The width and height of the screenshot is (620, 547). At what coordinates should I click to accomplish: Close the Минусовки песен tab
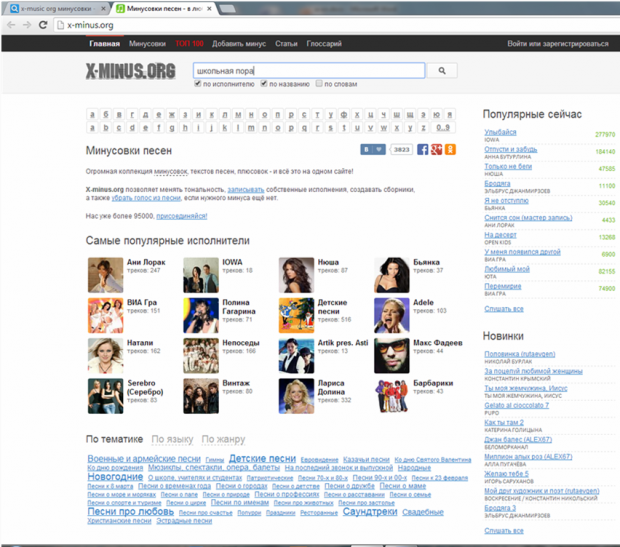point(209,8)
